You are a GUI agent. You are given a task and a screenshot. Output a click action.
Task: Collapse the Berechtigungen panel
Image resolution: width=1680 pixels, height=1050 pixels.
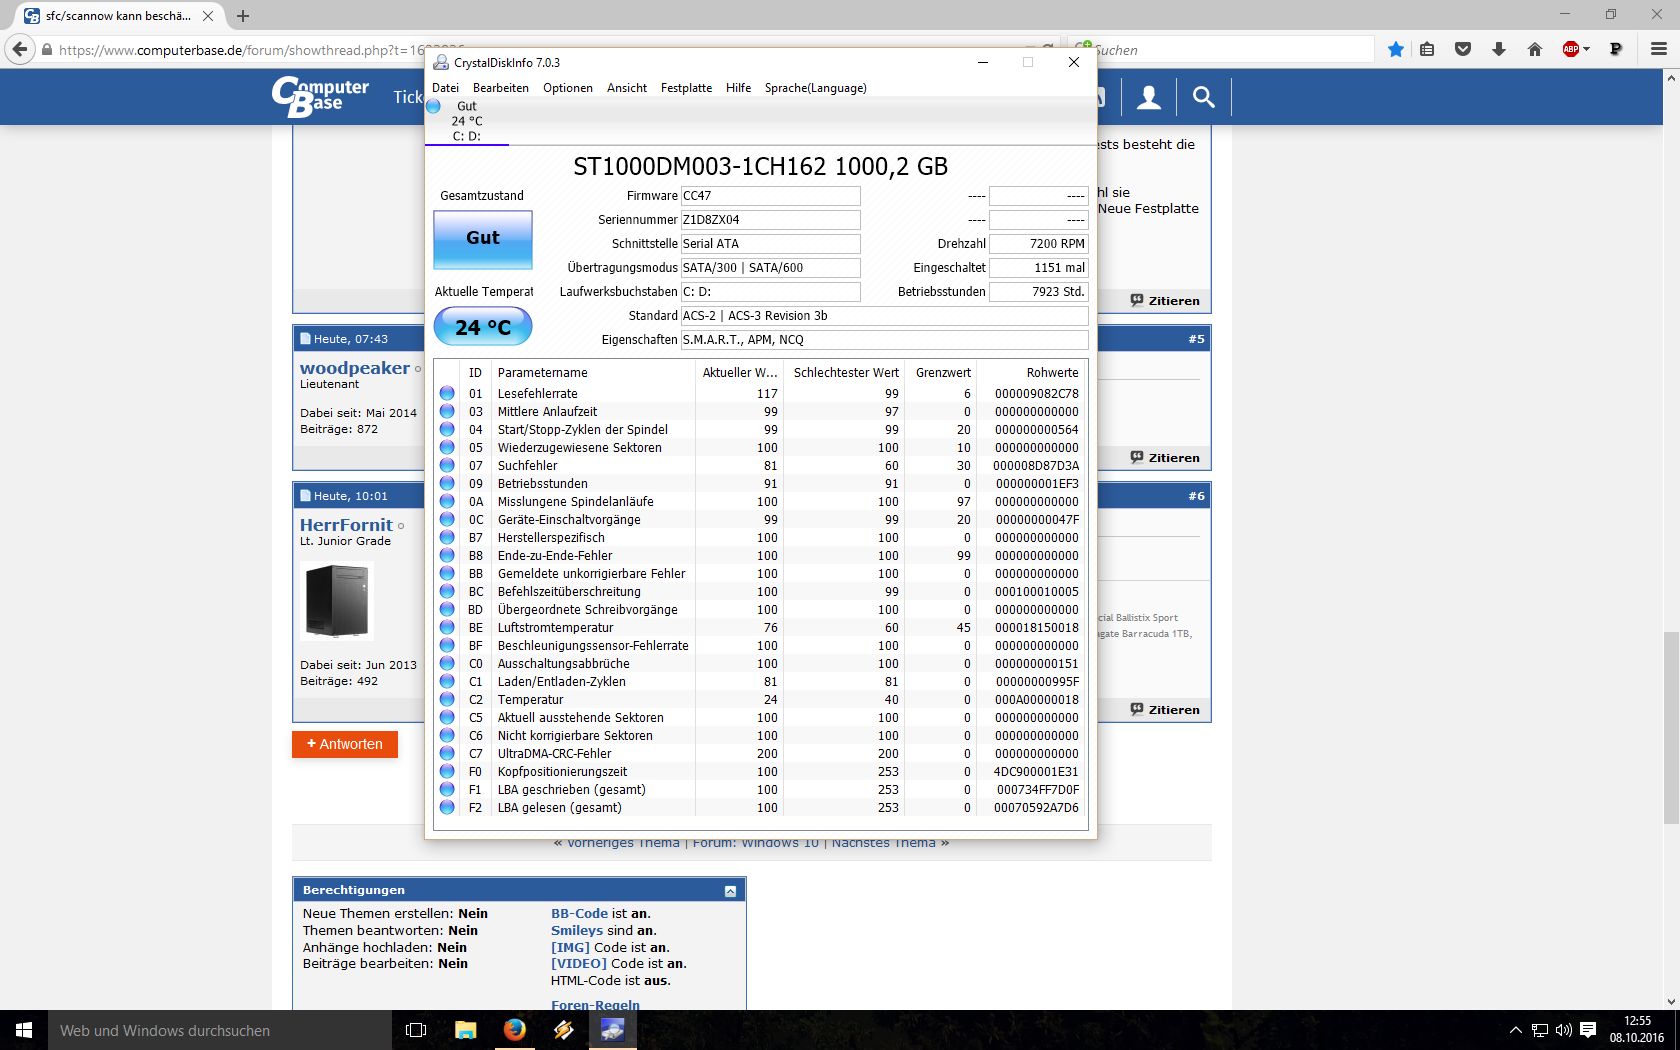pos(730,891)
